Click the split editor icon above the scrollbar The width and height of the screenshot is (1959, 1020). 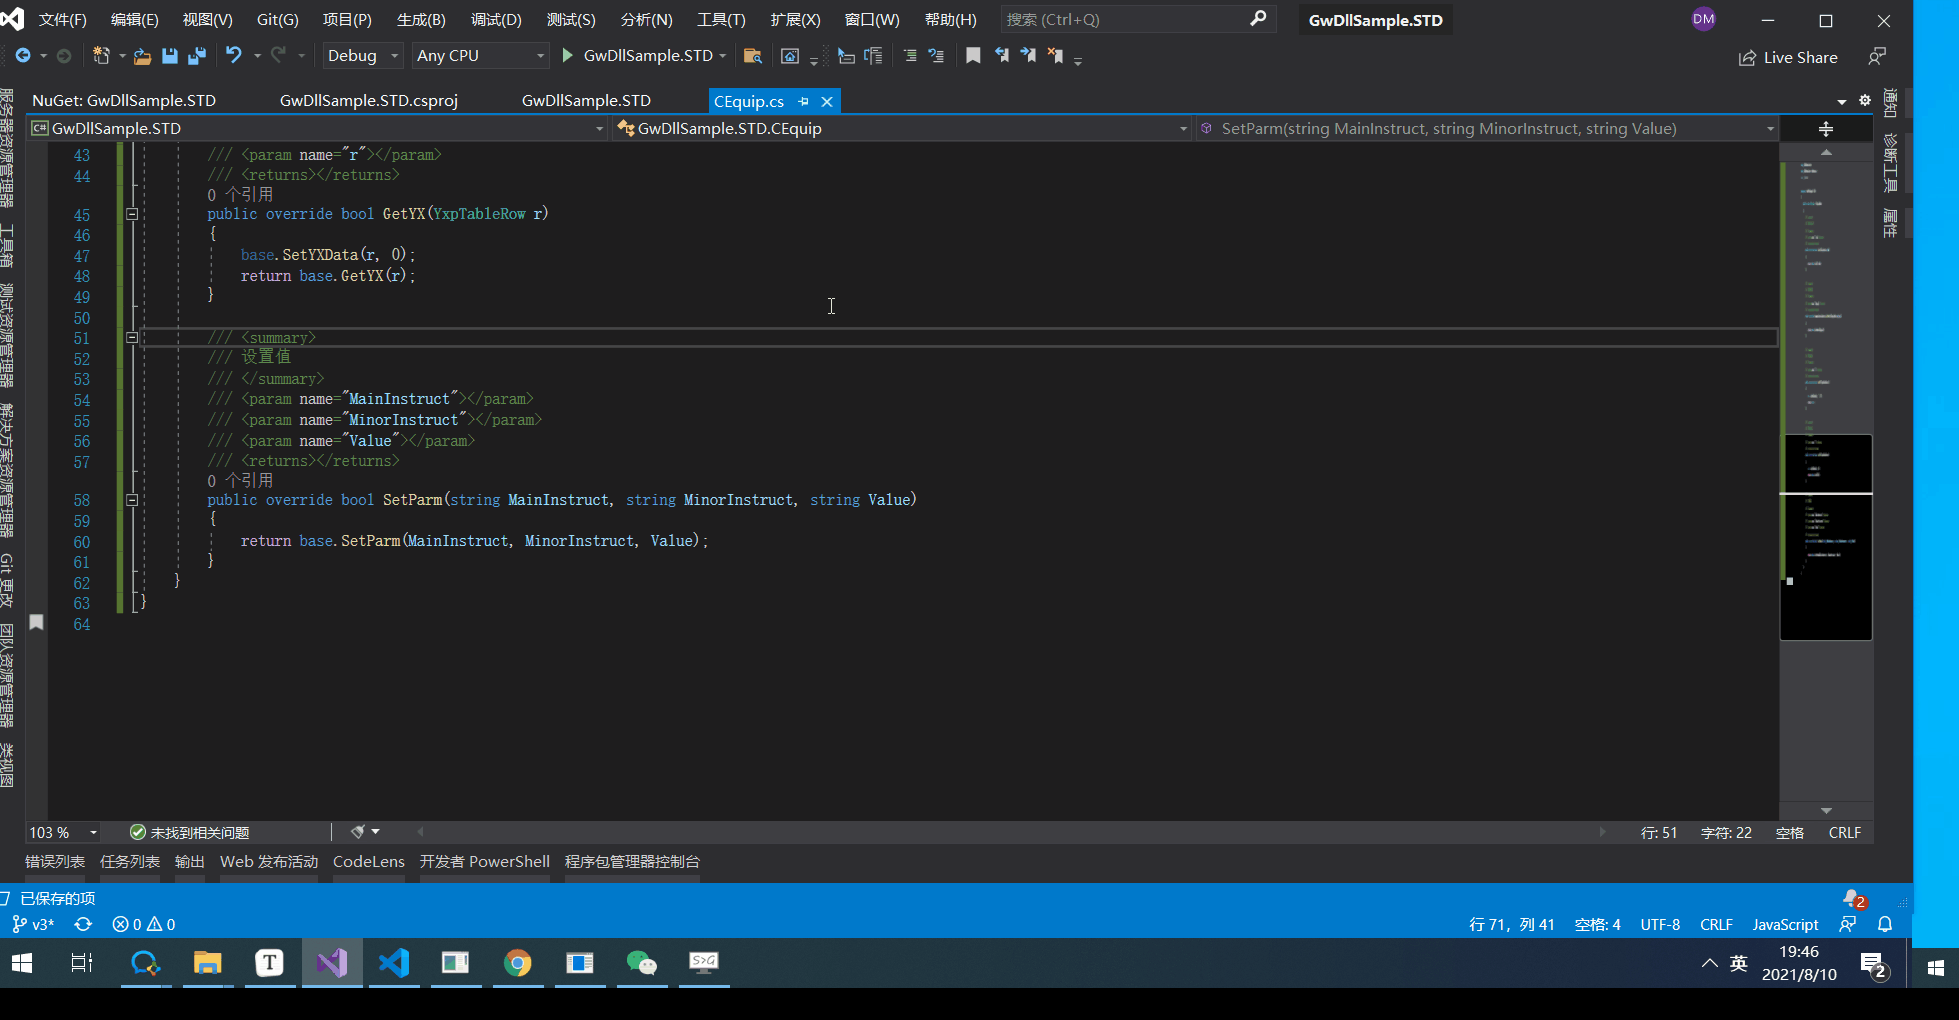[1825, 129]
